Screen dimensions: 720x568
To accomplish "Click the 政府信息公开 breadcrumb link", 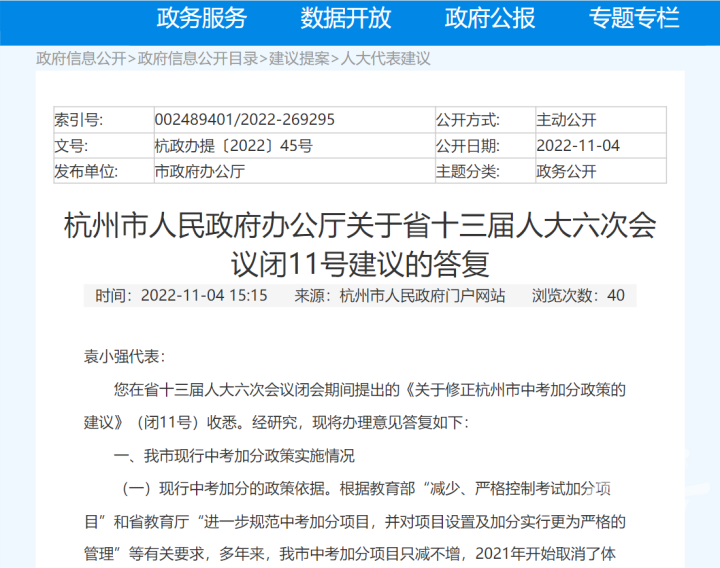I will point(81,58).
